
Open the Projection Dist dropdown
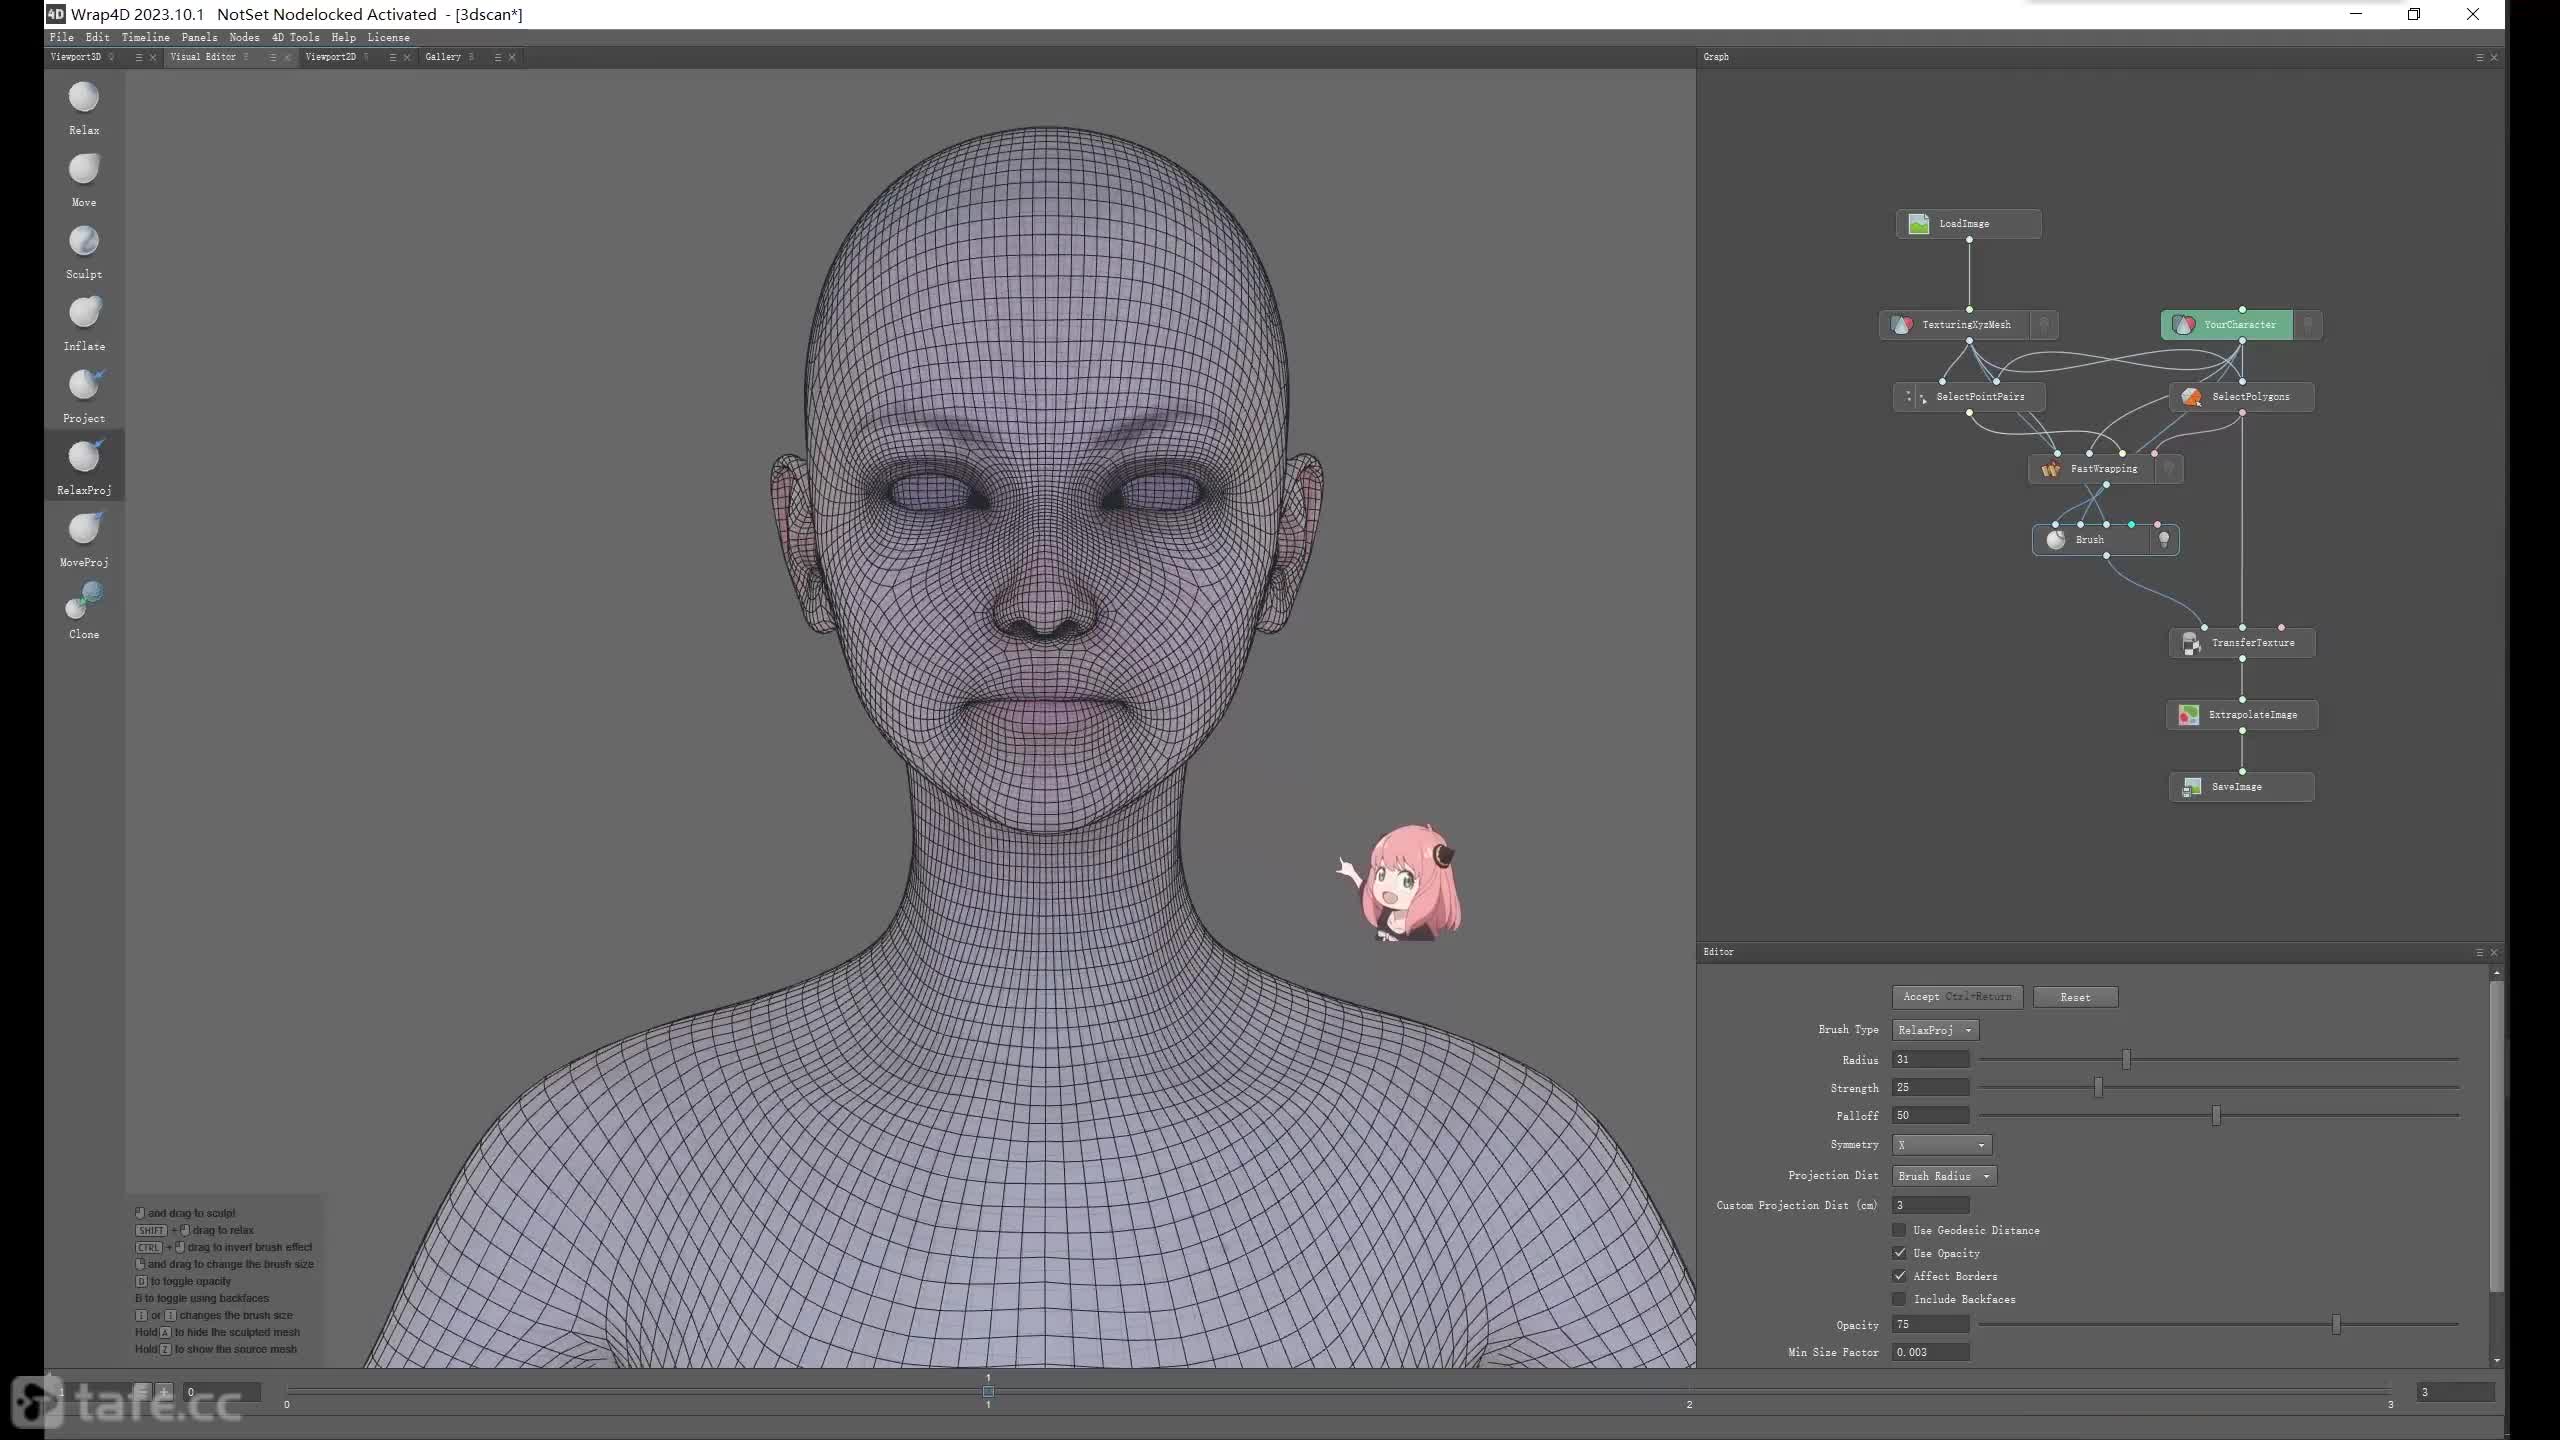(1944, 1176)
